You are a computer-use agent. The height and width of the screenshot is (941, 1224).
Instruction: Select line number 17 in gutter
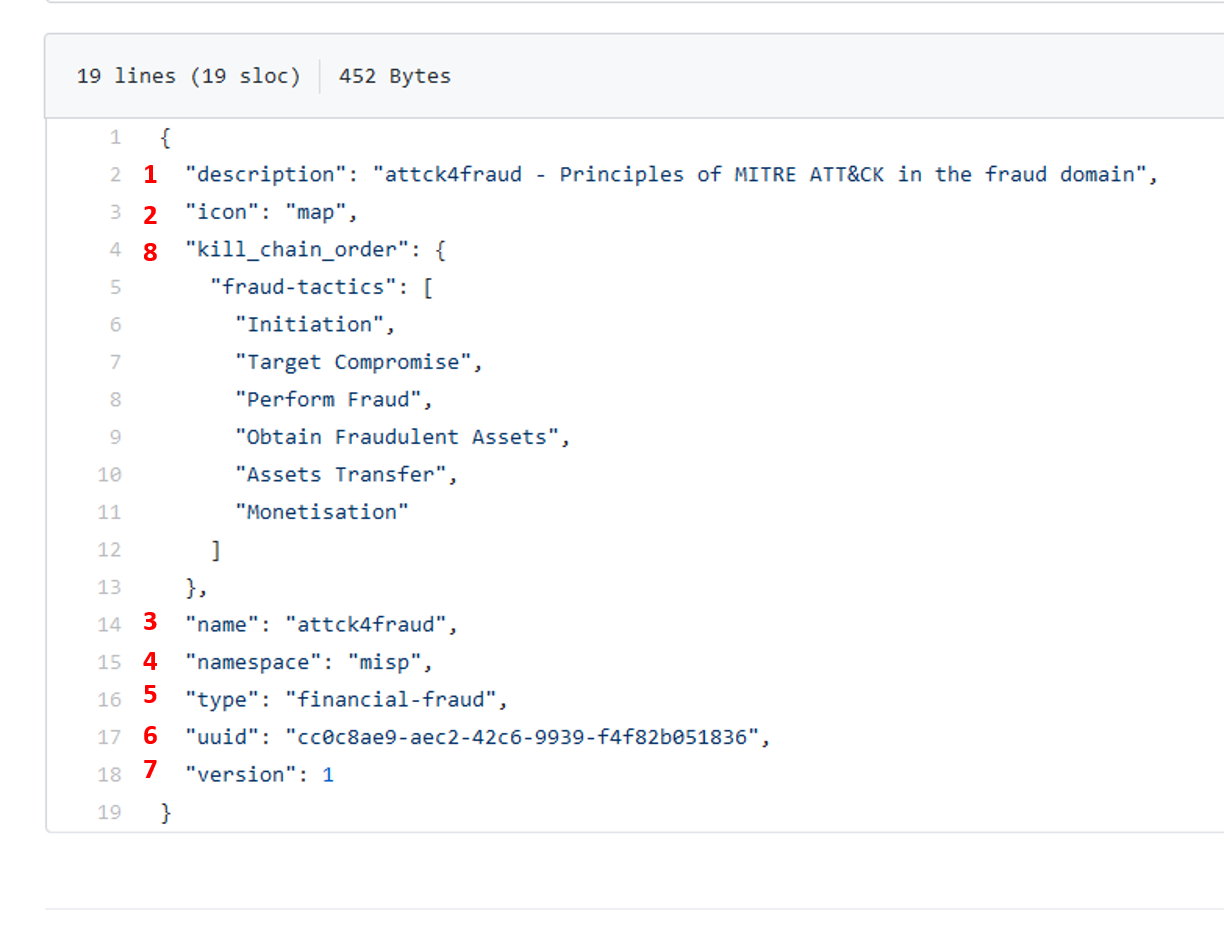click(x=109, y=738)
